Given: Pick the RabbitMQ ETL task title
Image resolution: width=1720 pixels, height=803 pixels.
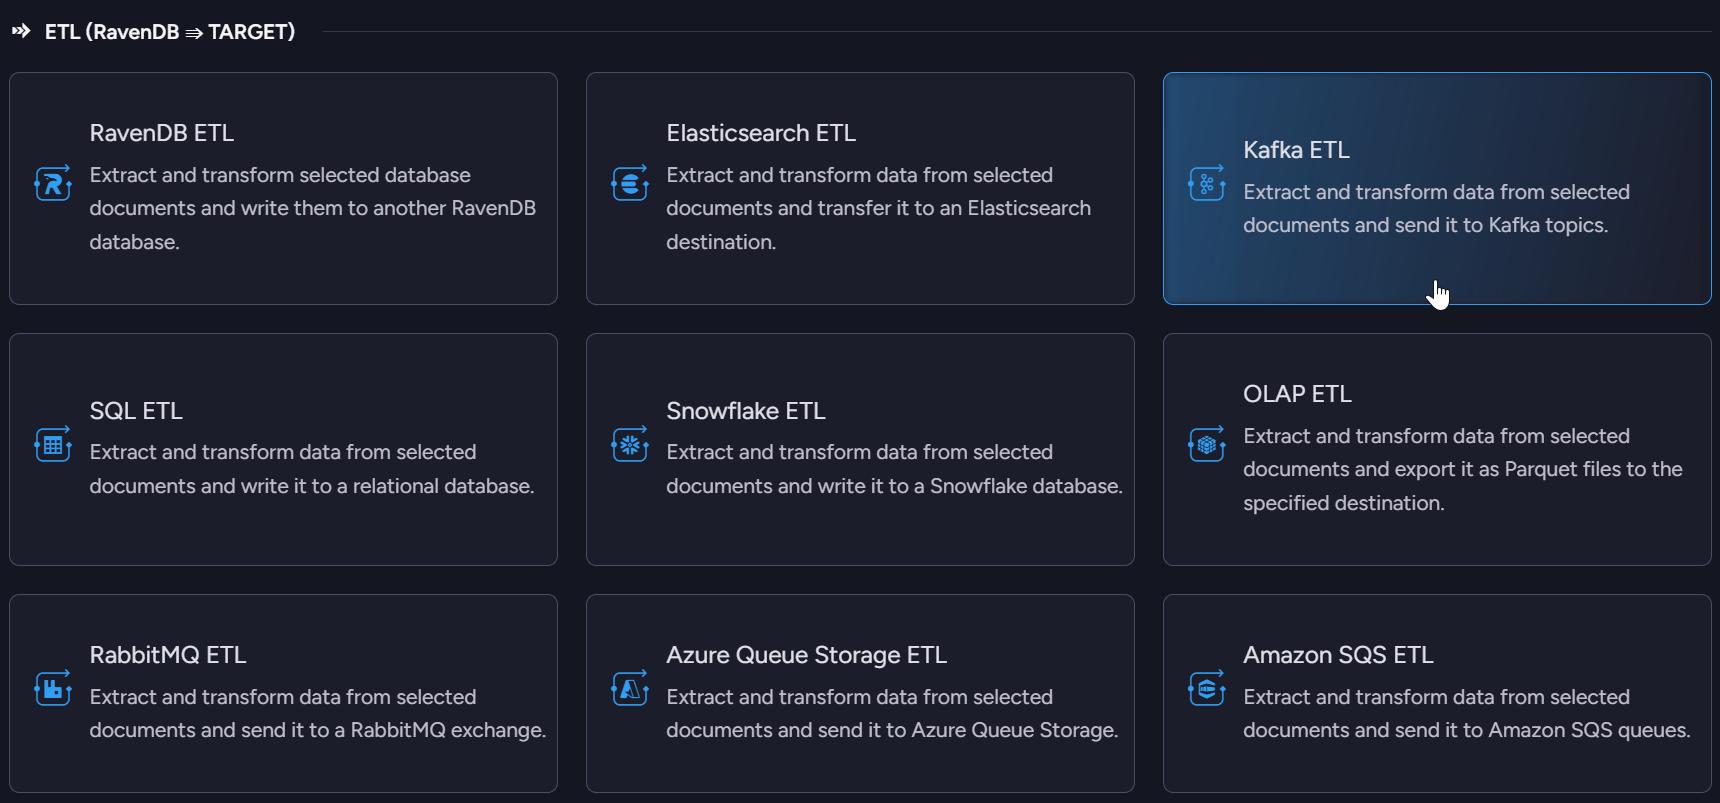Looking at the screenshot, I should click(168, 655).
